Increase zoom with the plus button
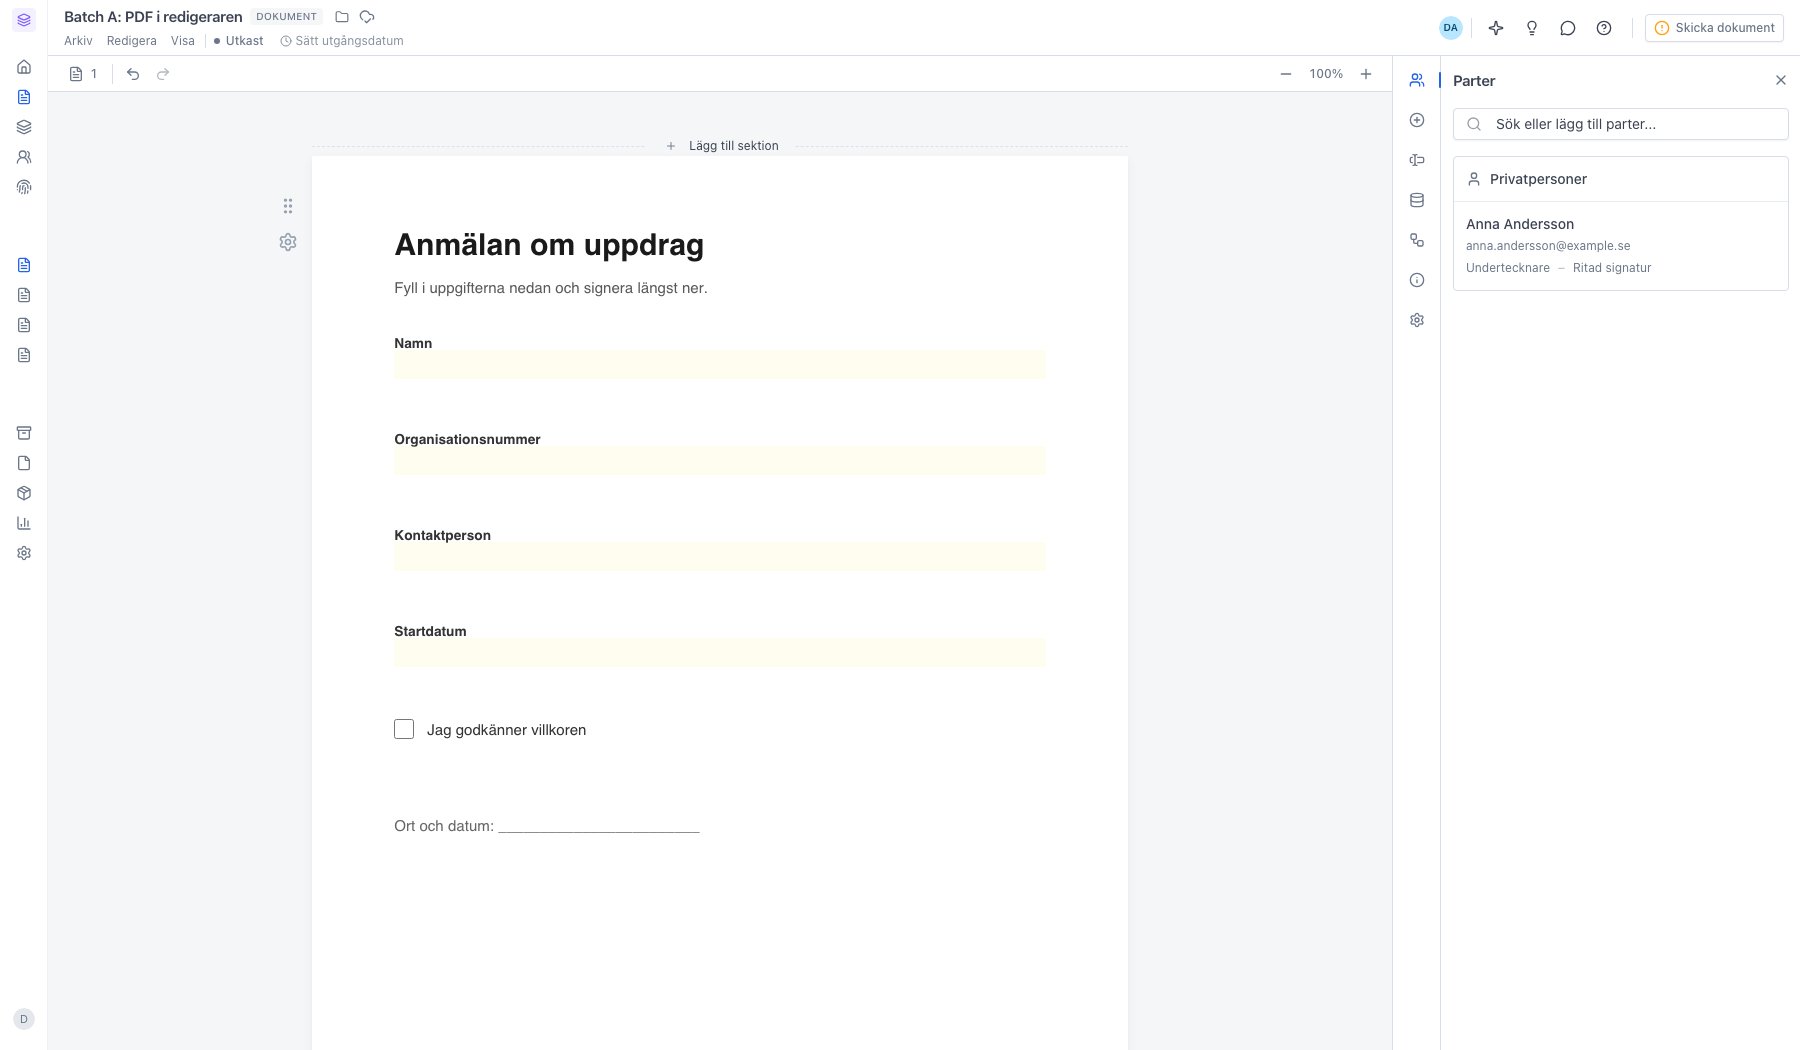 (x=1366, y=74)
